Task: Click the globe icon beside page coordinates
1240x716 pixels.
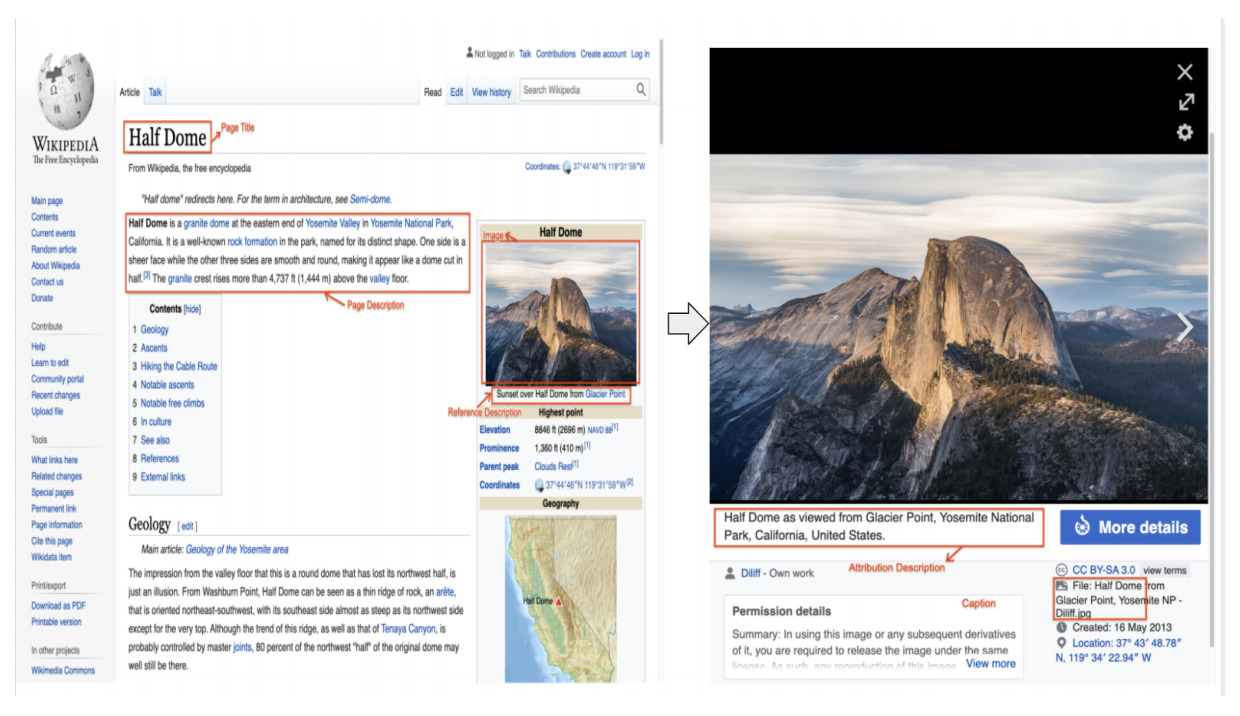Action: (566, 167)
